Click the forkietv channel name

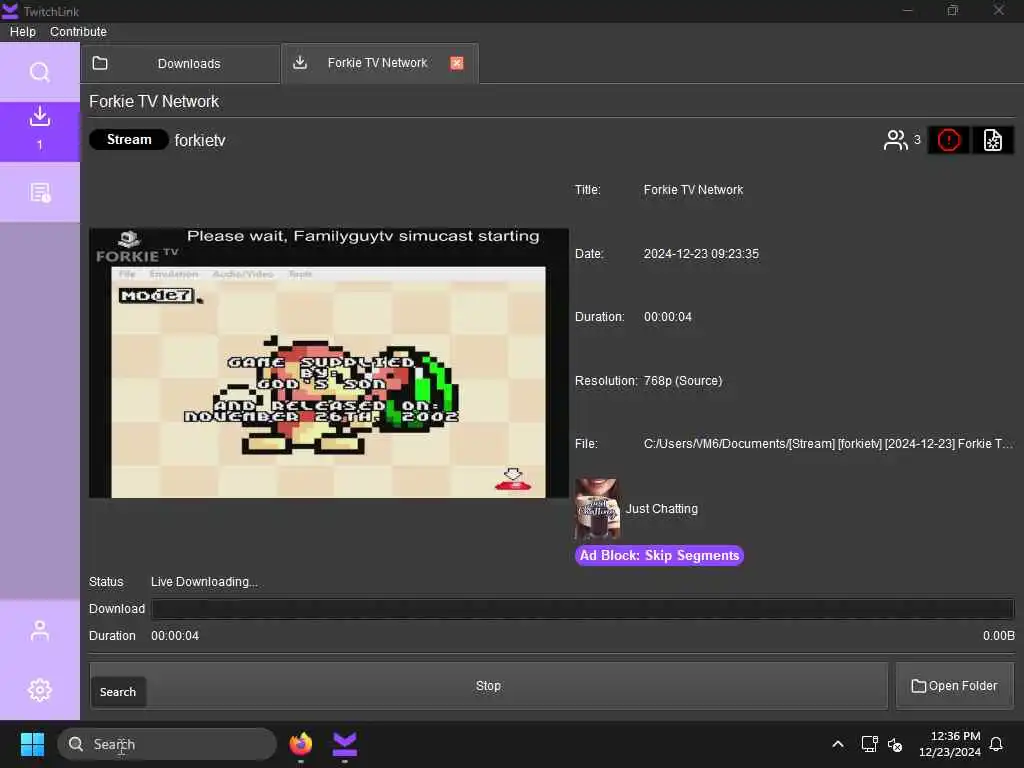pos(200,140)
